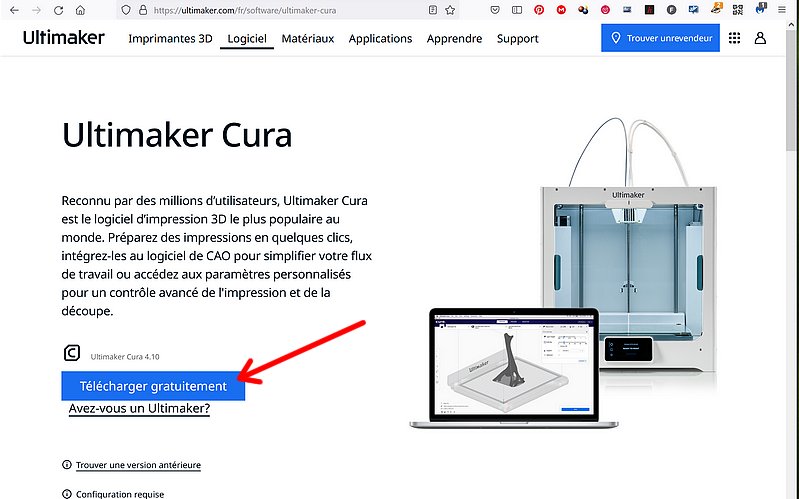
Task: Open the Imprimantes 3D menu
Action: [x=170, y=39]
